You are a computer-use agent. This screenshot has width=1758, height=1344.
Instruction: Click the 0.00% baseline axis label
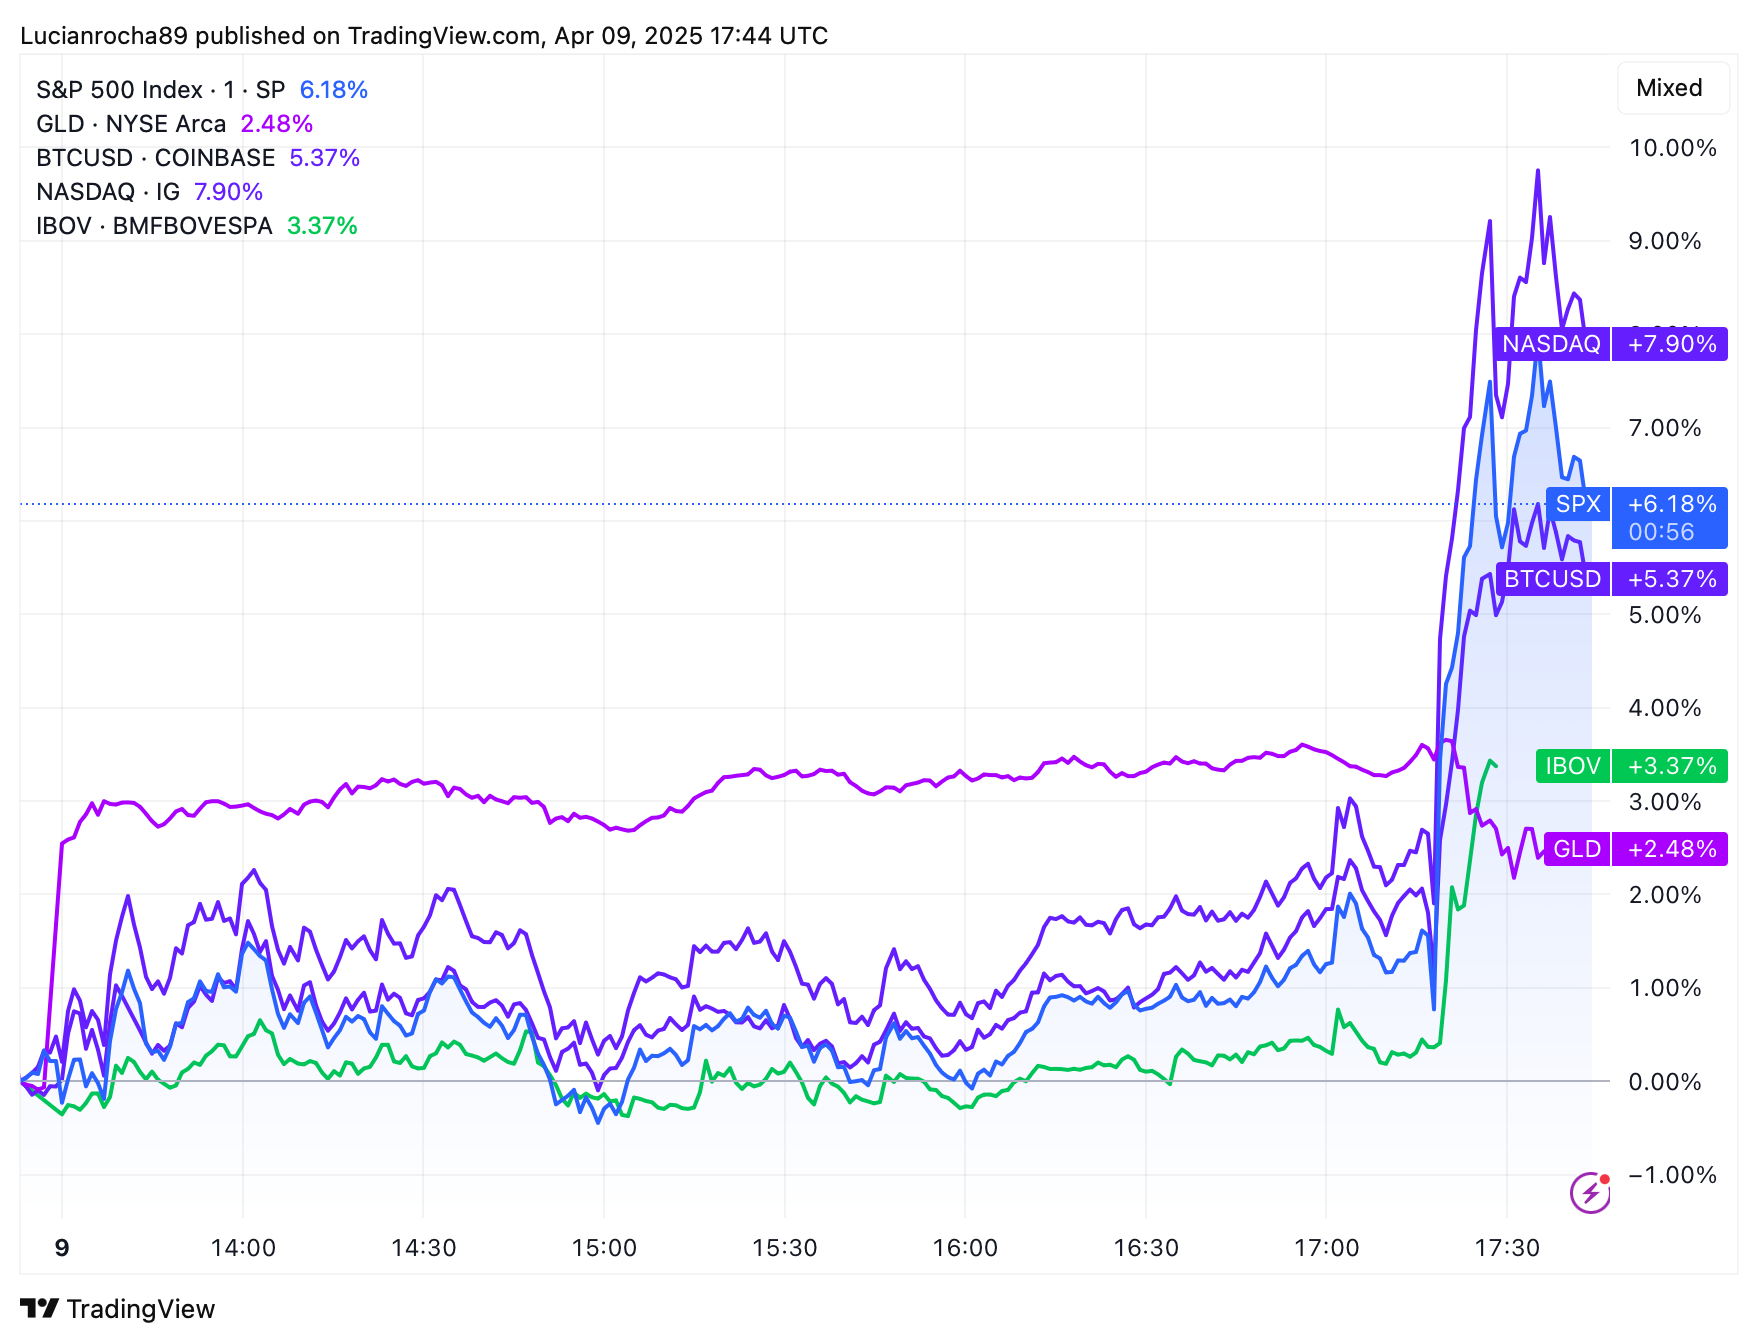1664,1082
